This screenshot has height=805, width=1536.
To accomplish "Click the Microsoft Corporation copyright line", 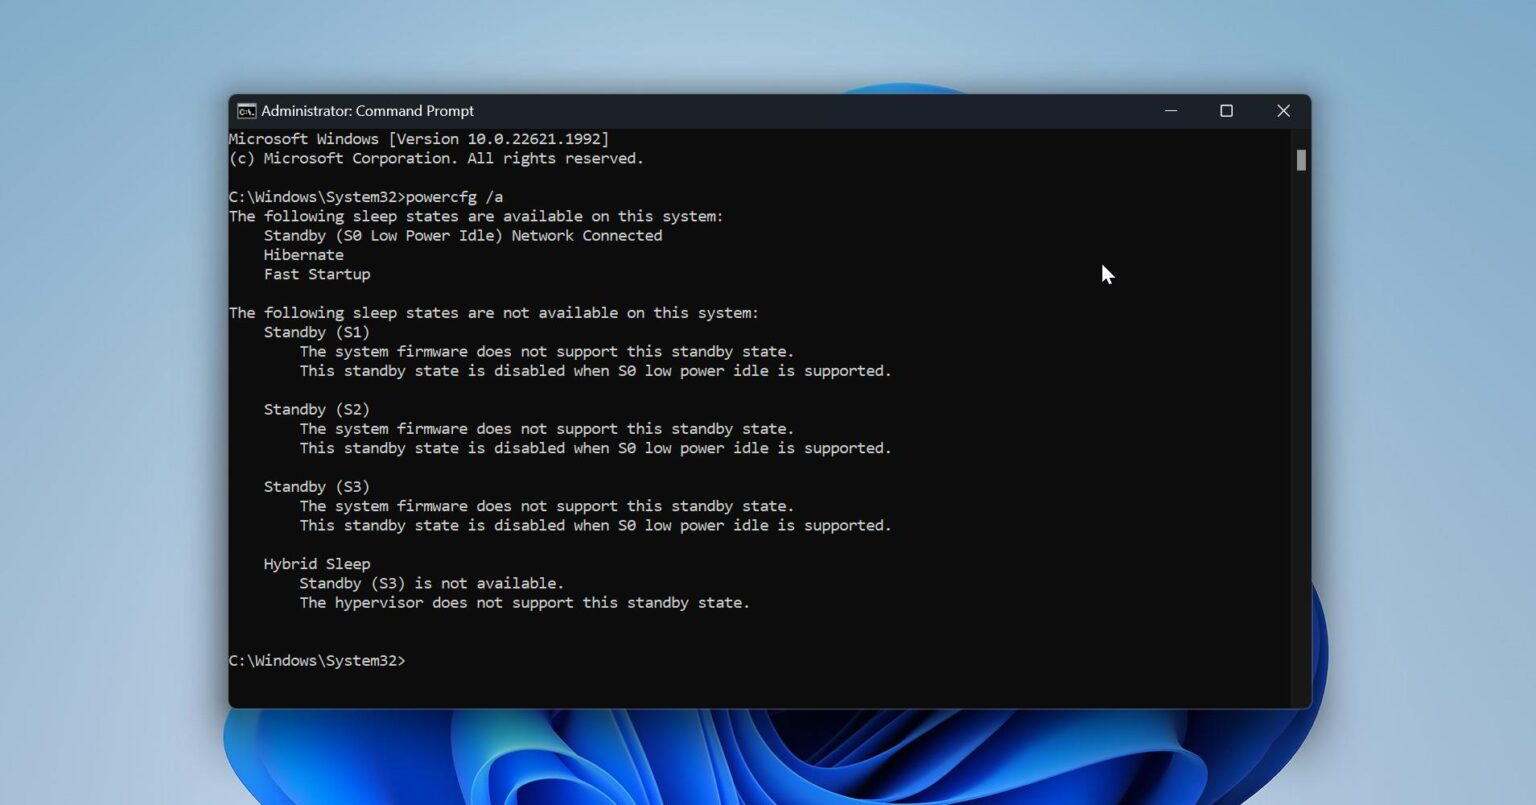I will click(435, 158).
